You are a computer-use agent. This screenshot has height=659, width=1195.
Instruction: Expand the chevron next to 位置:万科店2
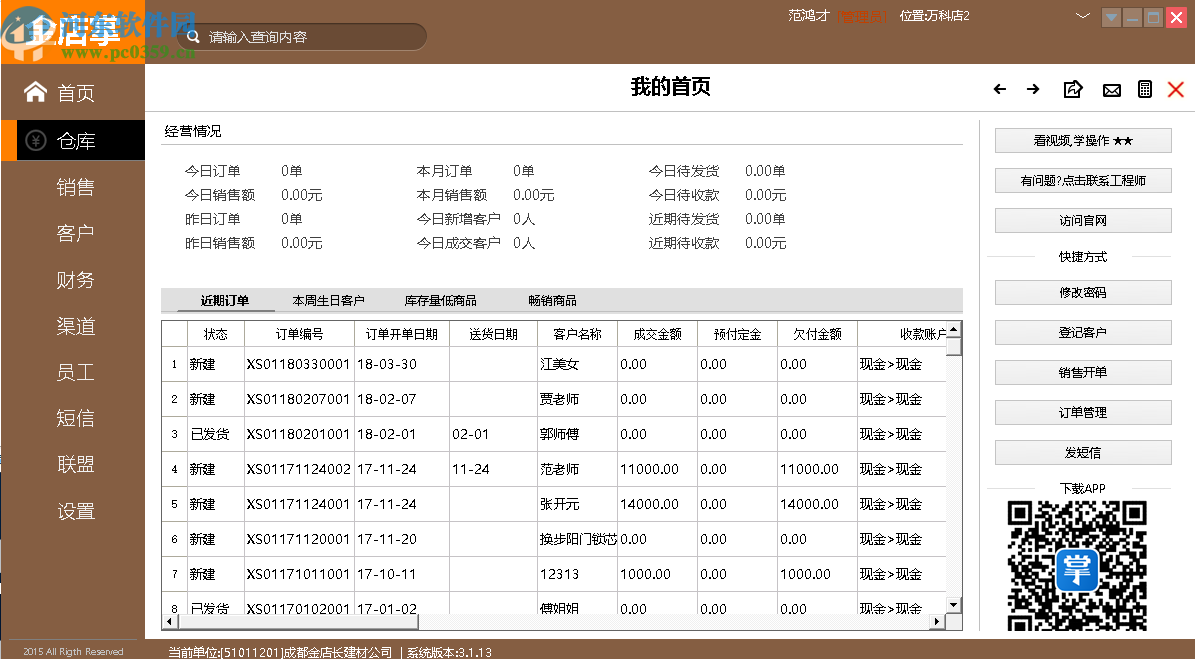pyautogui.click(x=1083, y=16)
